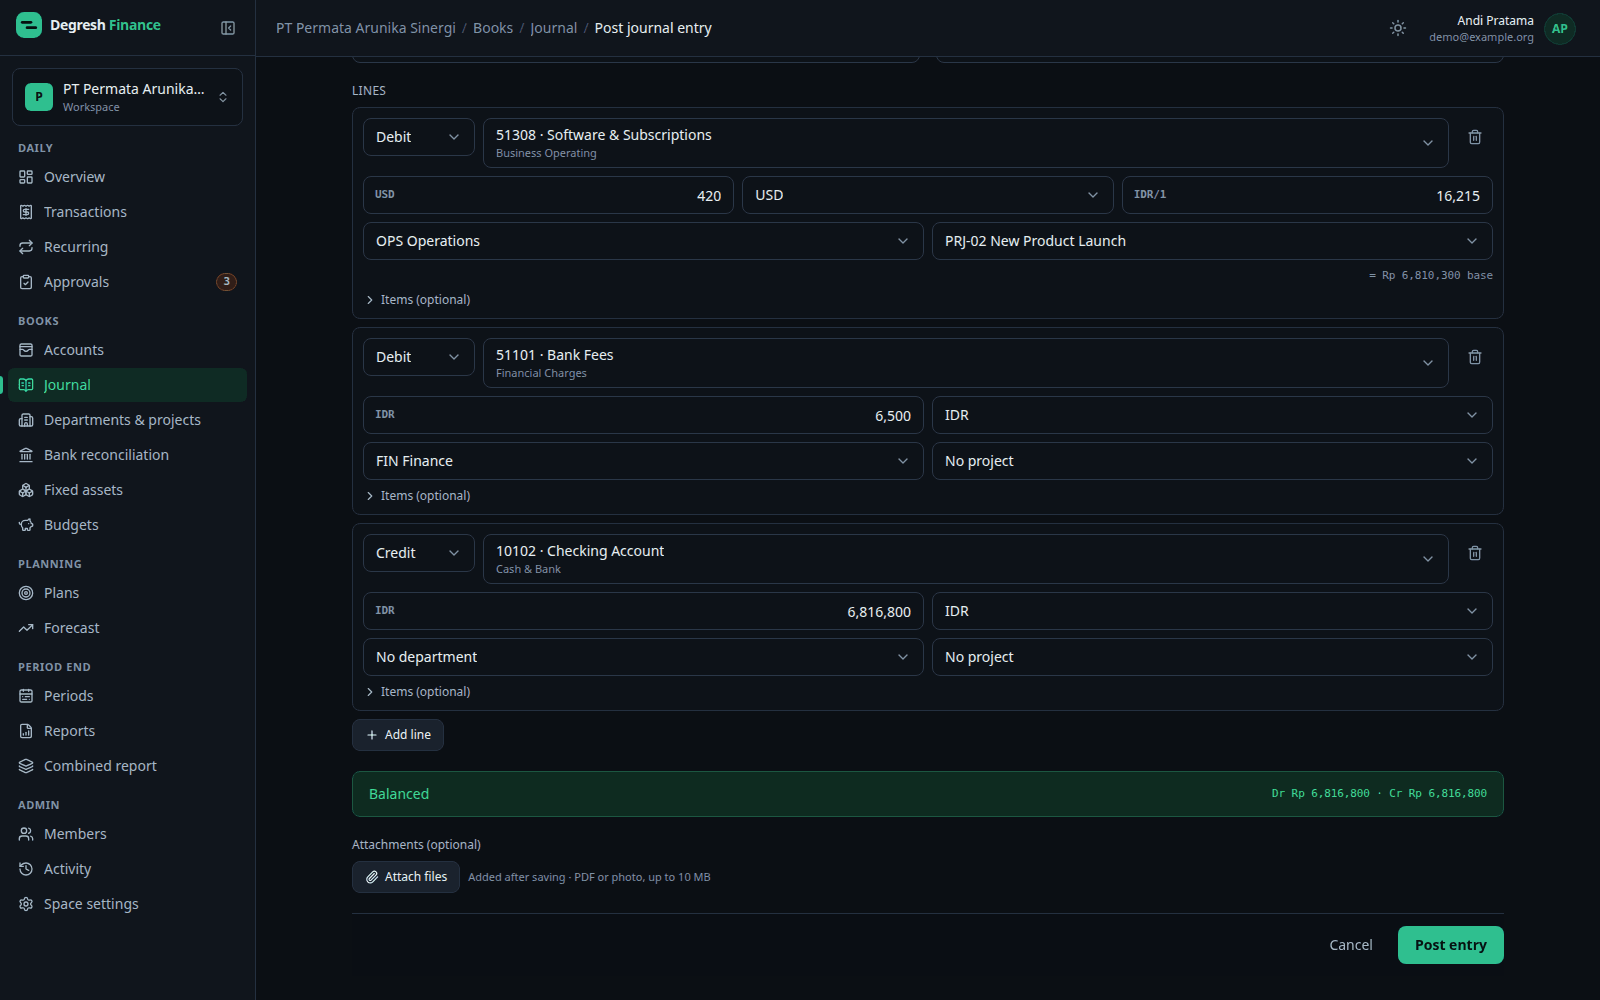Open Debit dropdown on Software & Subscriptions line
1600x1000 pixels.
pyautogui.click(x=418, y=137)
